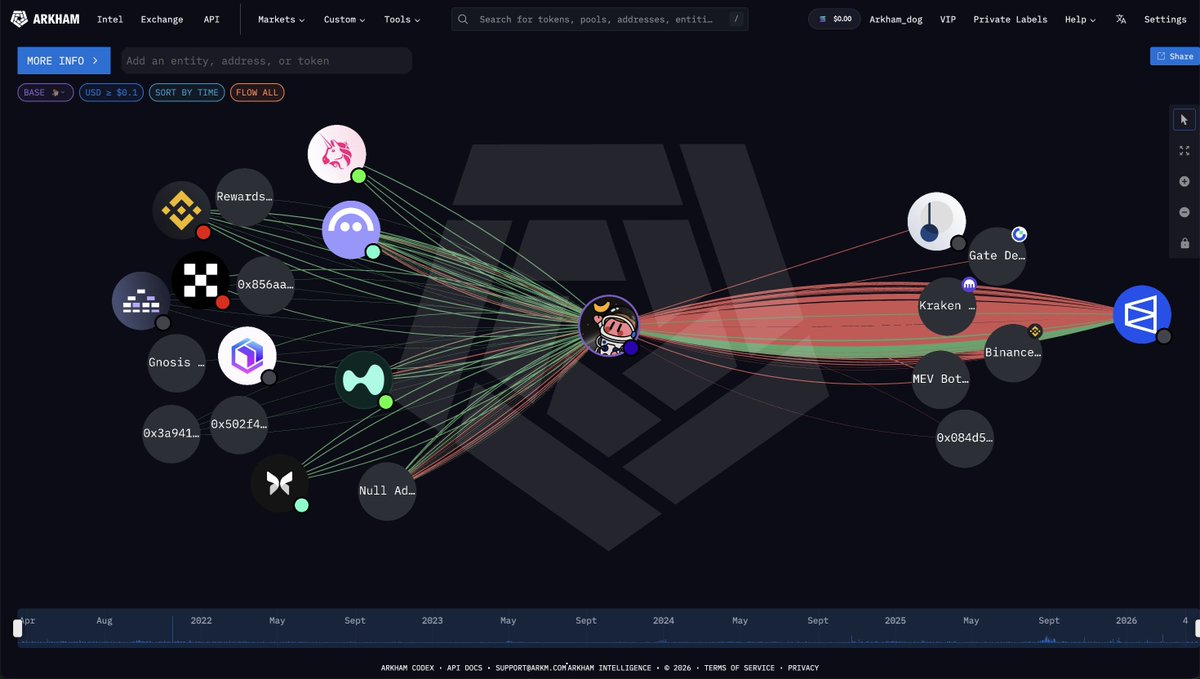Viewport: 1200px width, 679px height.
Task: Click the 2024 mark on timeline
Action: click(x=663, y=620)
